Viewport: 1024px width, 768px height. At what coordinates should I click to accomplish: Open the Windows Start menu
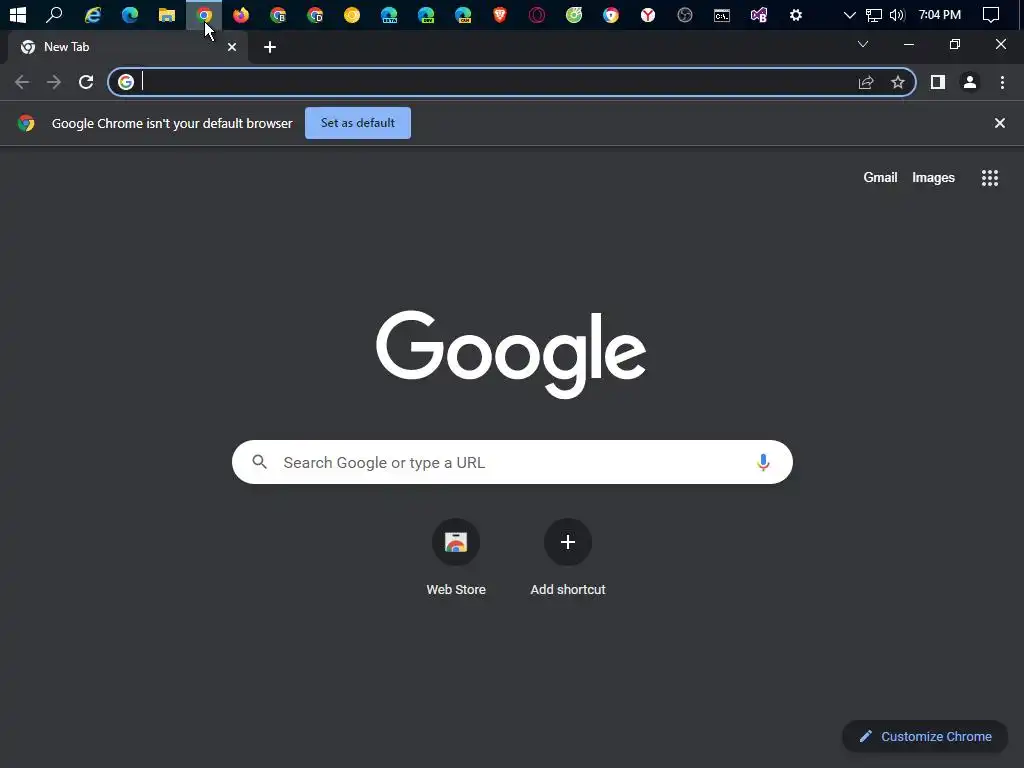click(18, 14)
